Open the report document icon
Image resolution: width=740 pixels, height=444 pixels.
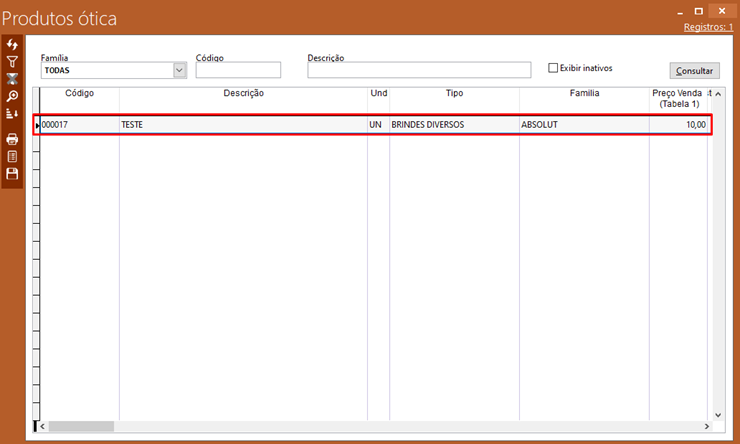tap(12, 156)
